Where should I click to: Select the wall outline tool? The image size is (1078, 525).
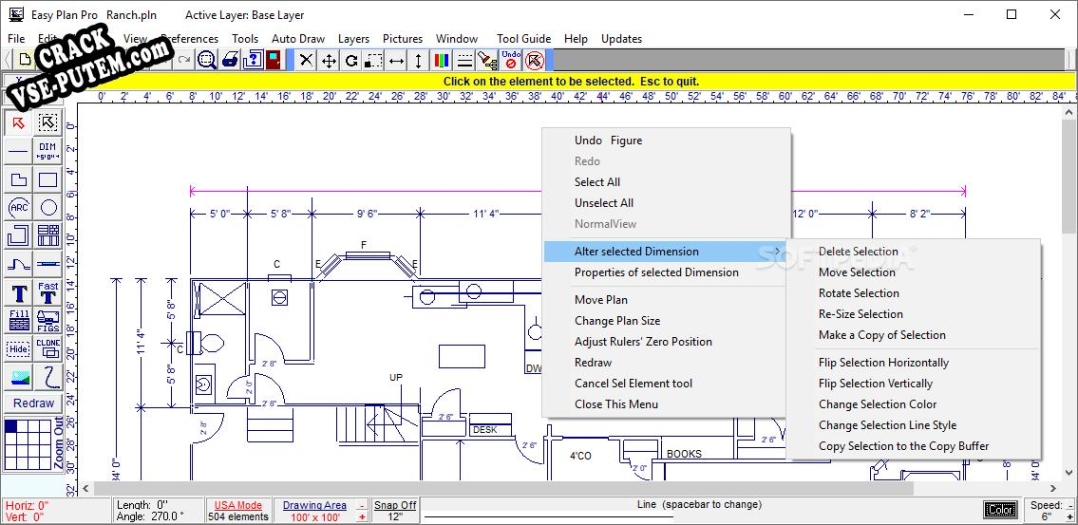pos(19,235)
